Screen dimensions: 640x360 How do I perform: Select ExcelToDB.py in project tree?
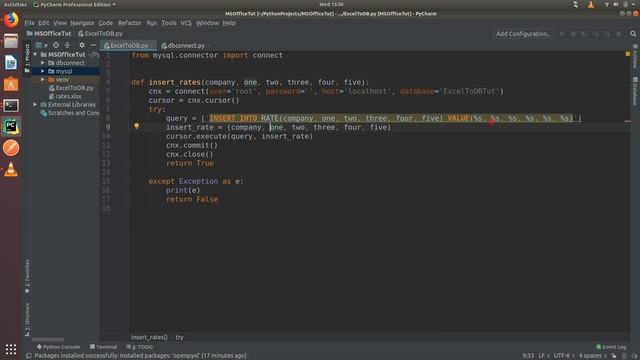tap(71, 88)
